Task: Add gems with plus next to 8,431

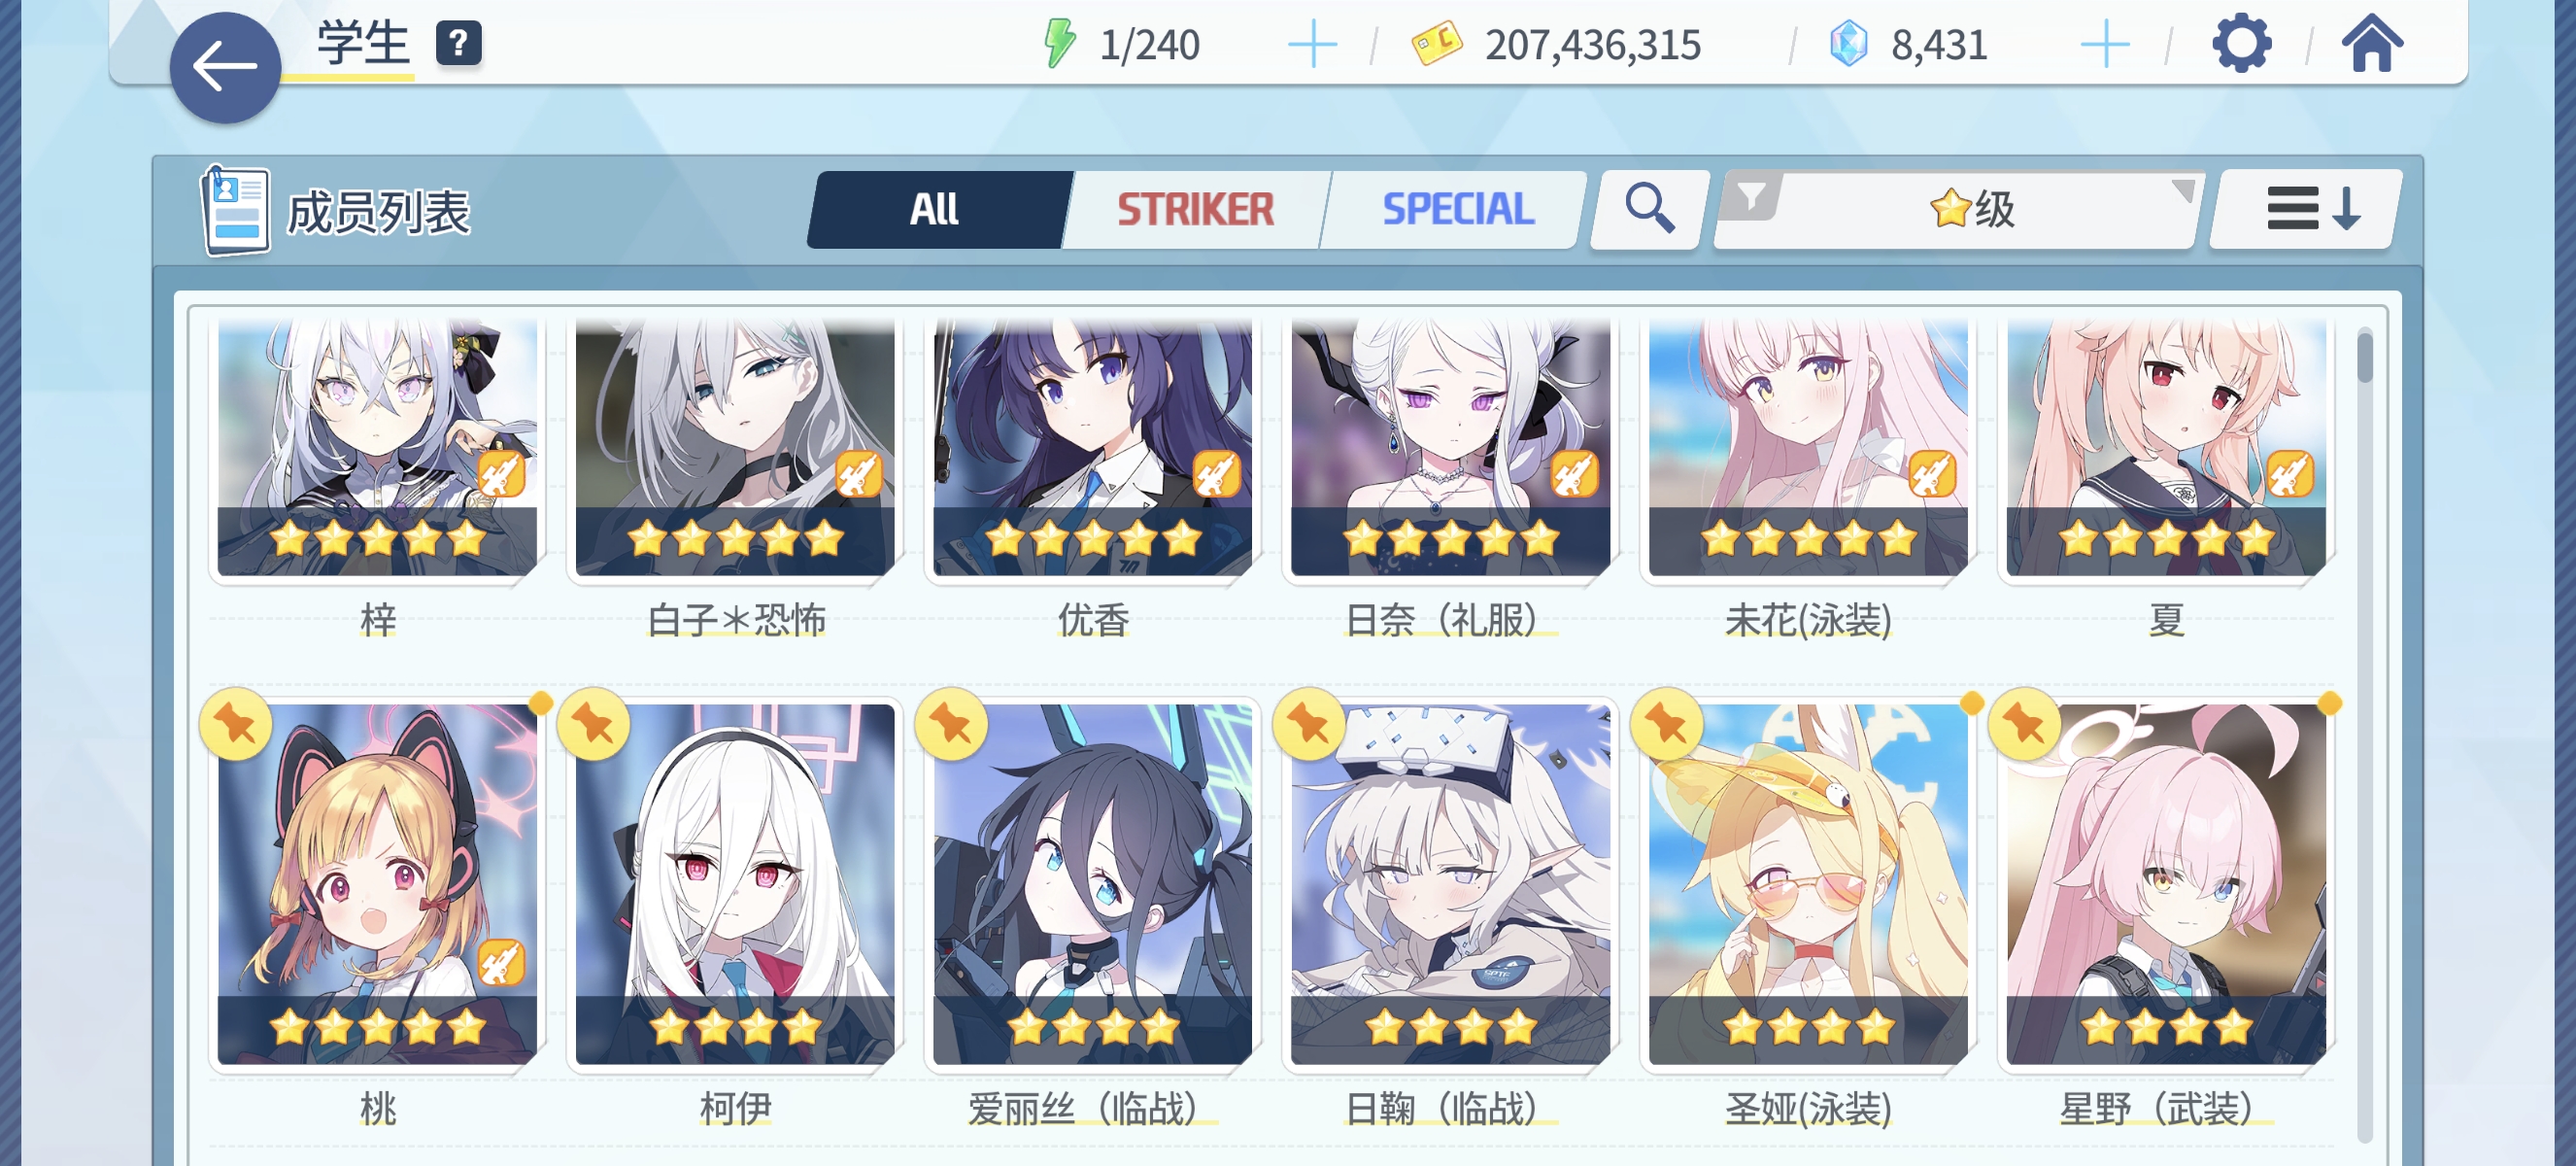Action: click(2105, 45)
